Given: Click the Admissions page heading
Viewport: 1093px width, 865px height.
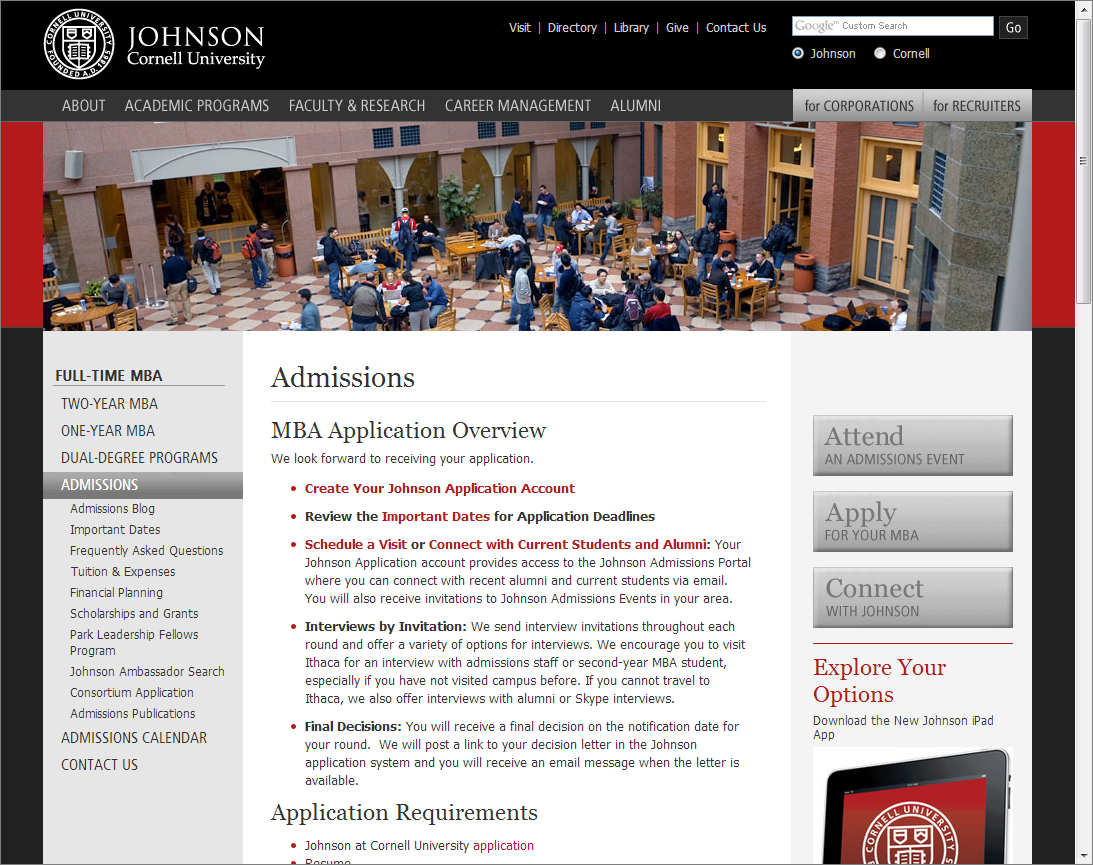Looking at the screenshot, I should coord(343,378).
